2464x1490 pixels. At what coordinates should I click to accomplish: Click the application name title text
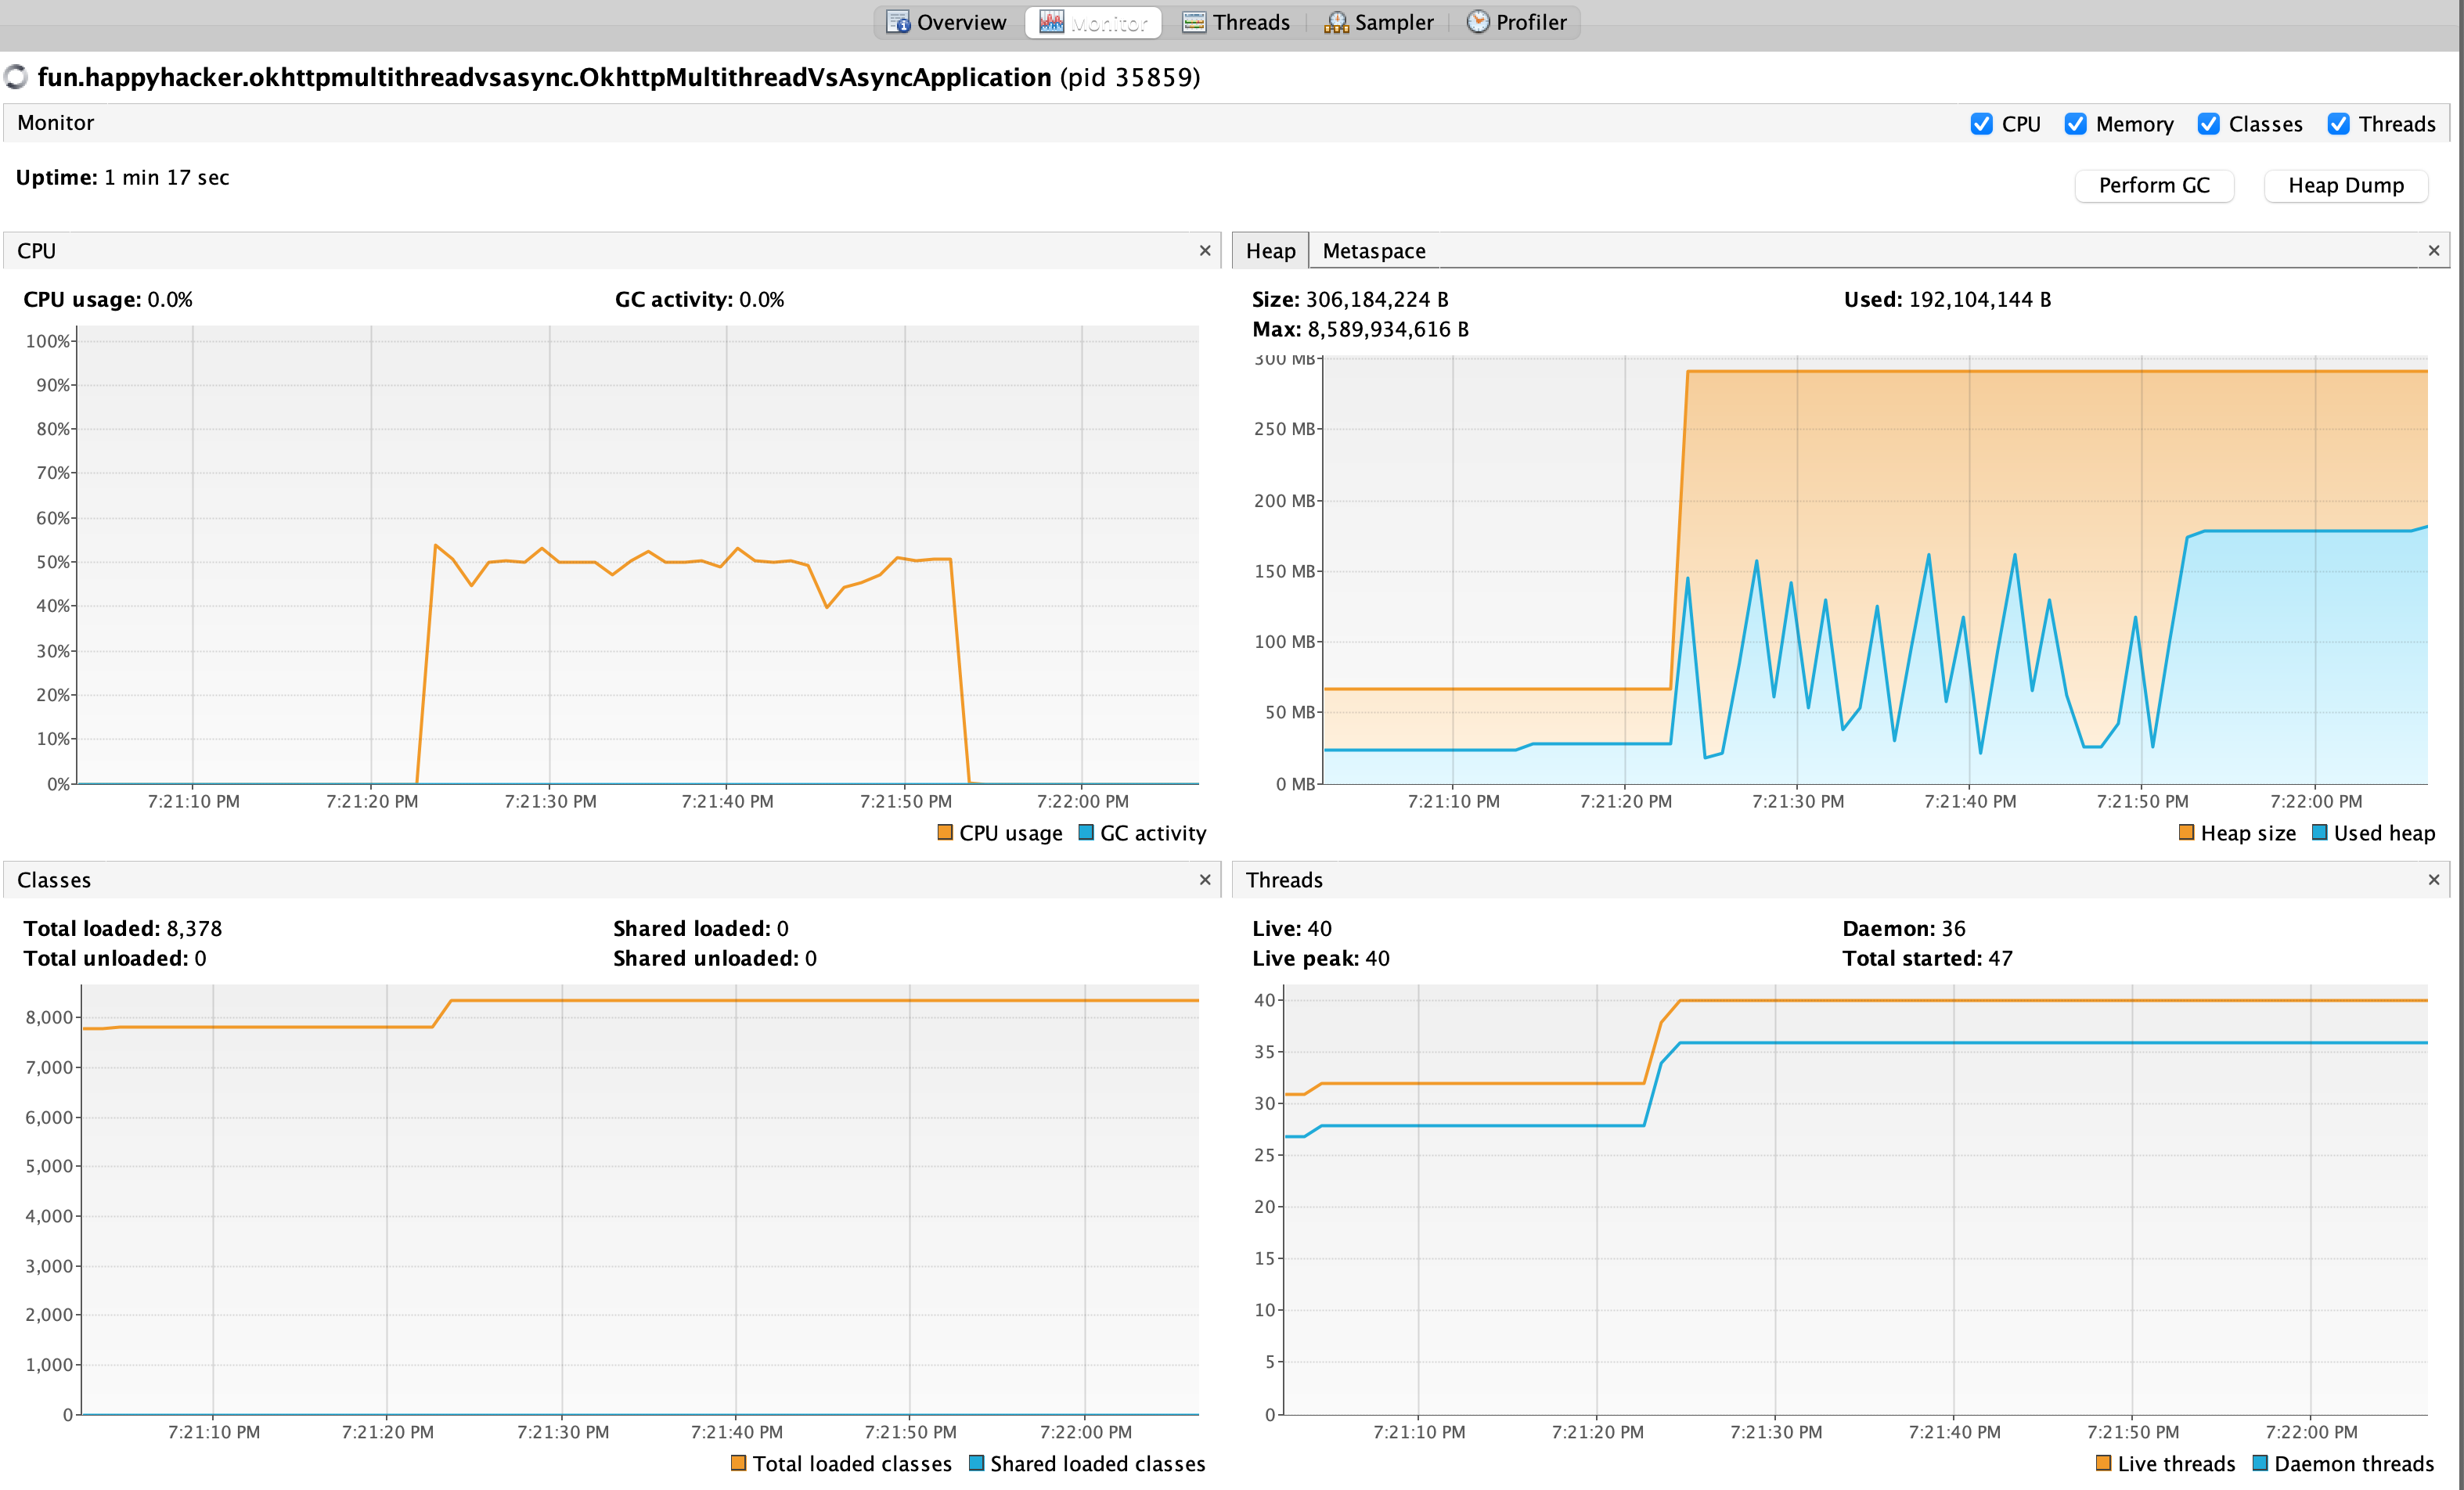coord(619,77)
